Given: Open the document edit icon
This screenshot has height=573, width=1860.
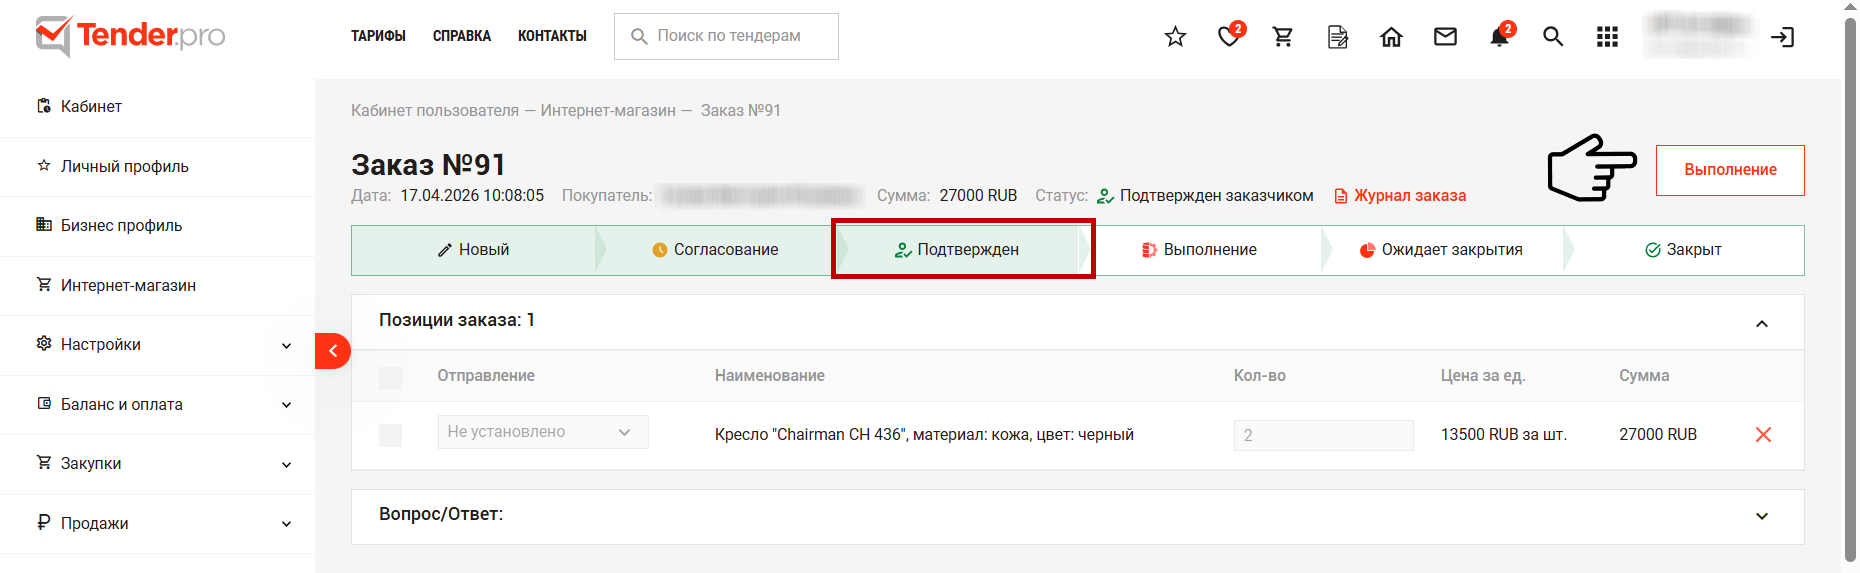Looking at the screenshot, I should point(1337,37).
